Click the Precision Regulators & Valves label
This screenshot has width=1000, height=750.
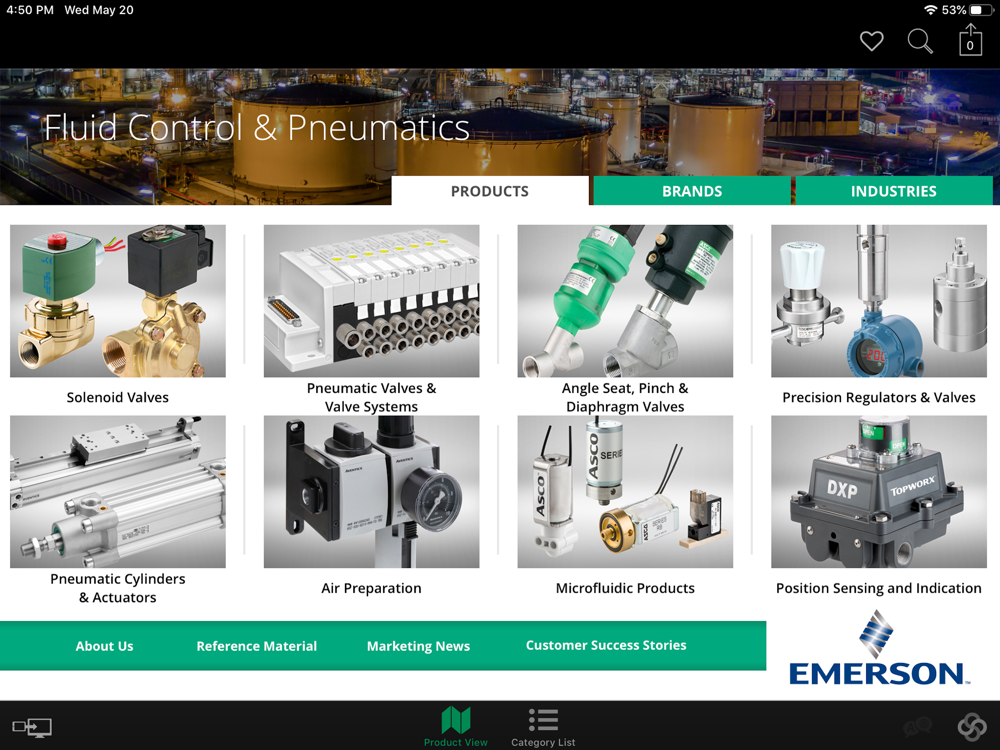click(x=879, y=397)
